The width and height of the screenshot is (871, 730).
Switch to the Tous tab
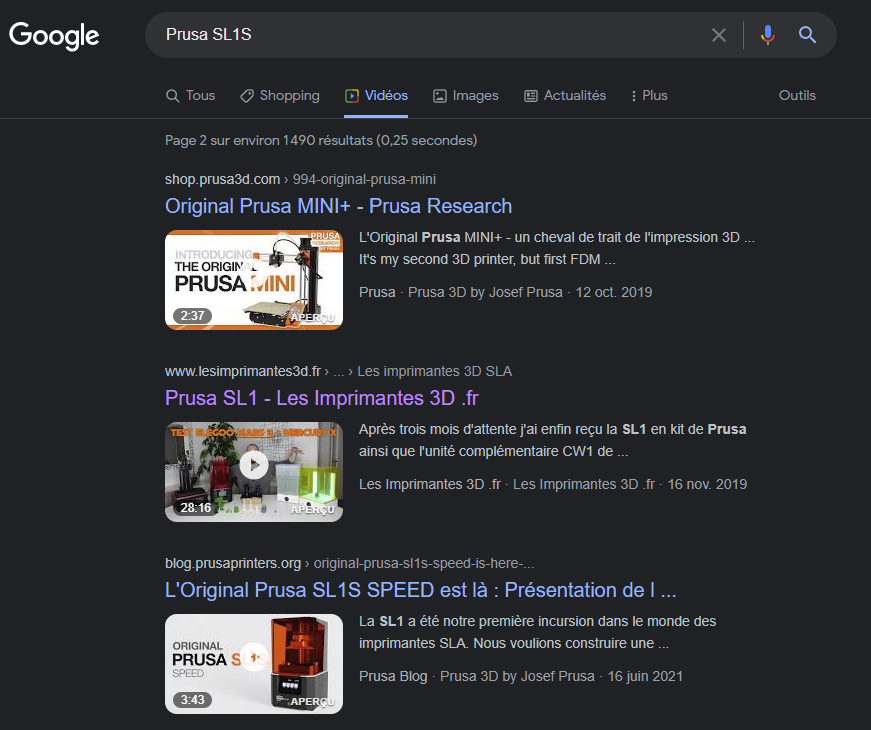point(191,96)
